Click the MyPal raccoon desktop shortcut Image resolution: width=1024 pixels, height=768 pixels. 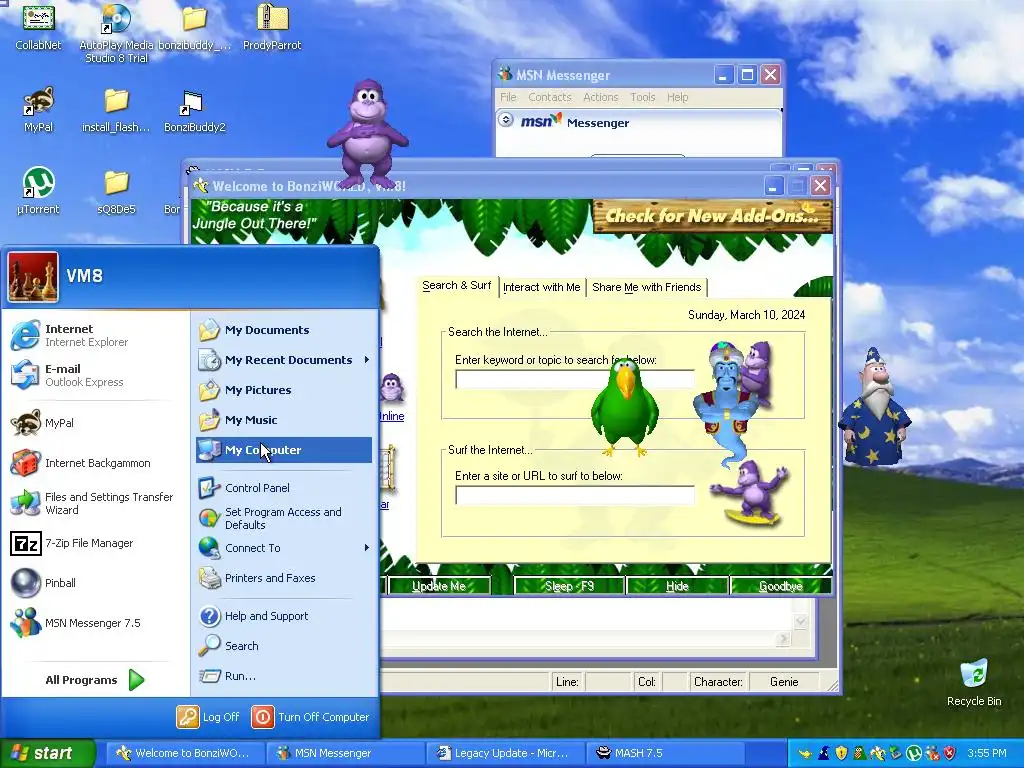pyautogui.click(x=38, y=110)
